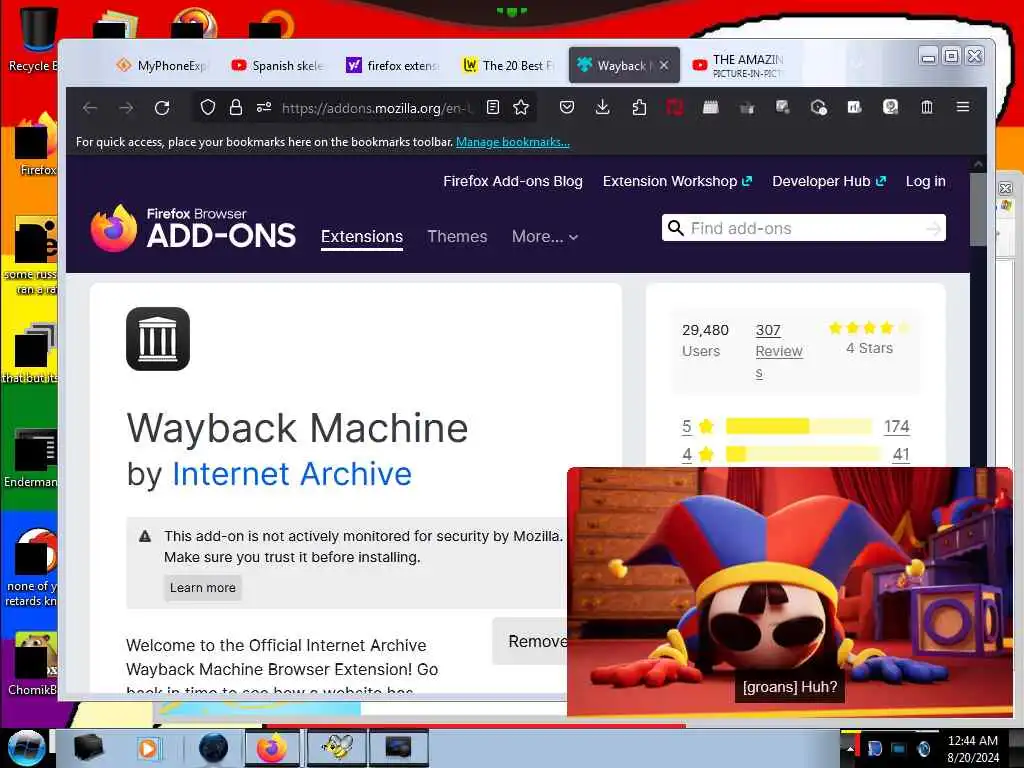Open Internet Archive author link
The image size is (1024, 768).
tap(292, 474)
